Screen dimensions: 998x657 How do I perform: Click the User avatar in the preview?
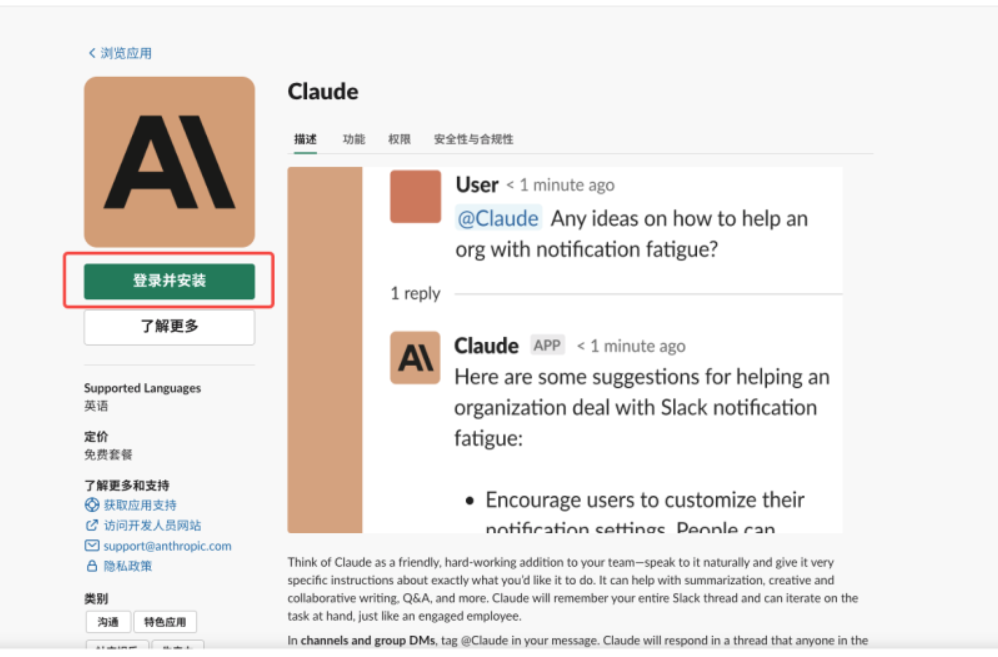415,196
